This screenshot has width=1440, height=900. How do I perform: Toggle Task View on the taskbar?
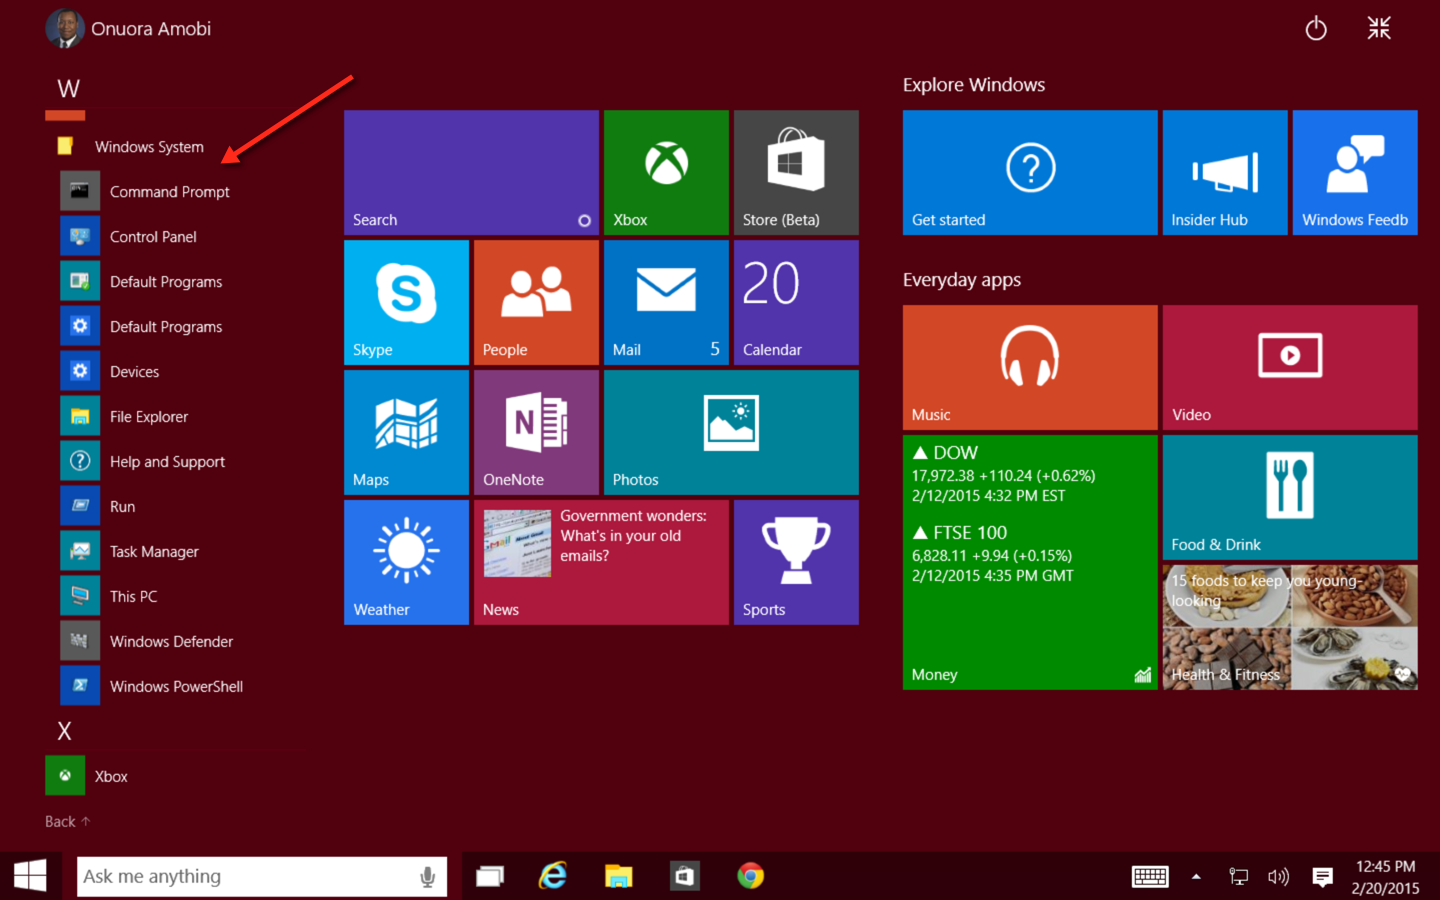point(490,877)
